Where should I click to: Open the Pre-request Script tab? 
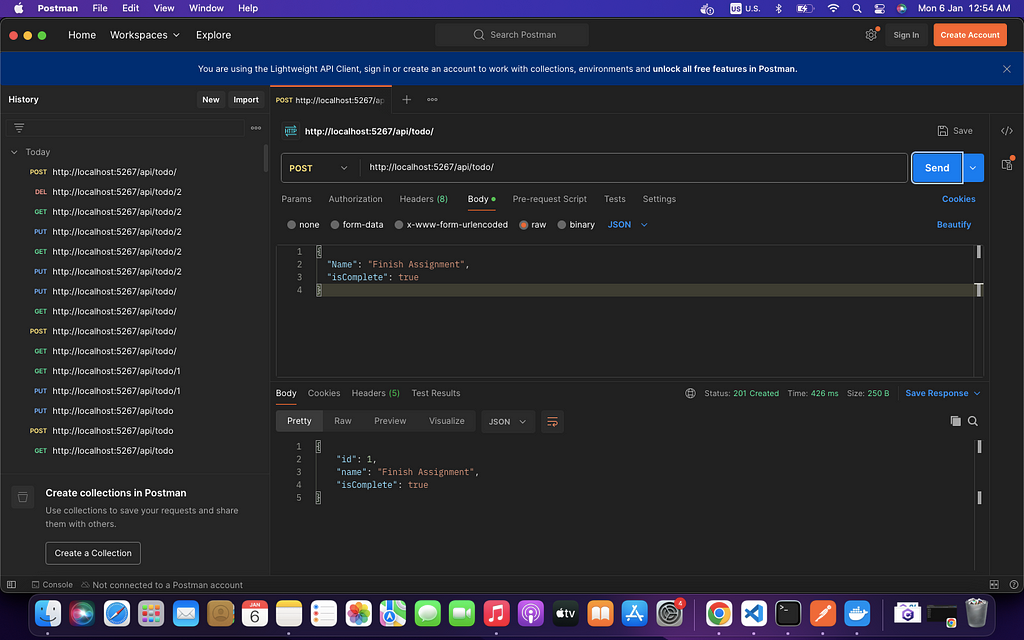pos(549,199)
